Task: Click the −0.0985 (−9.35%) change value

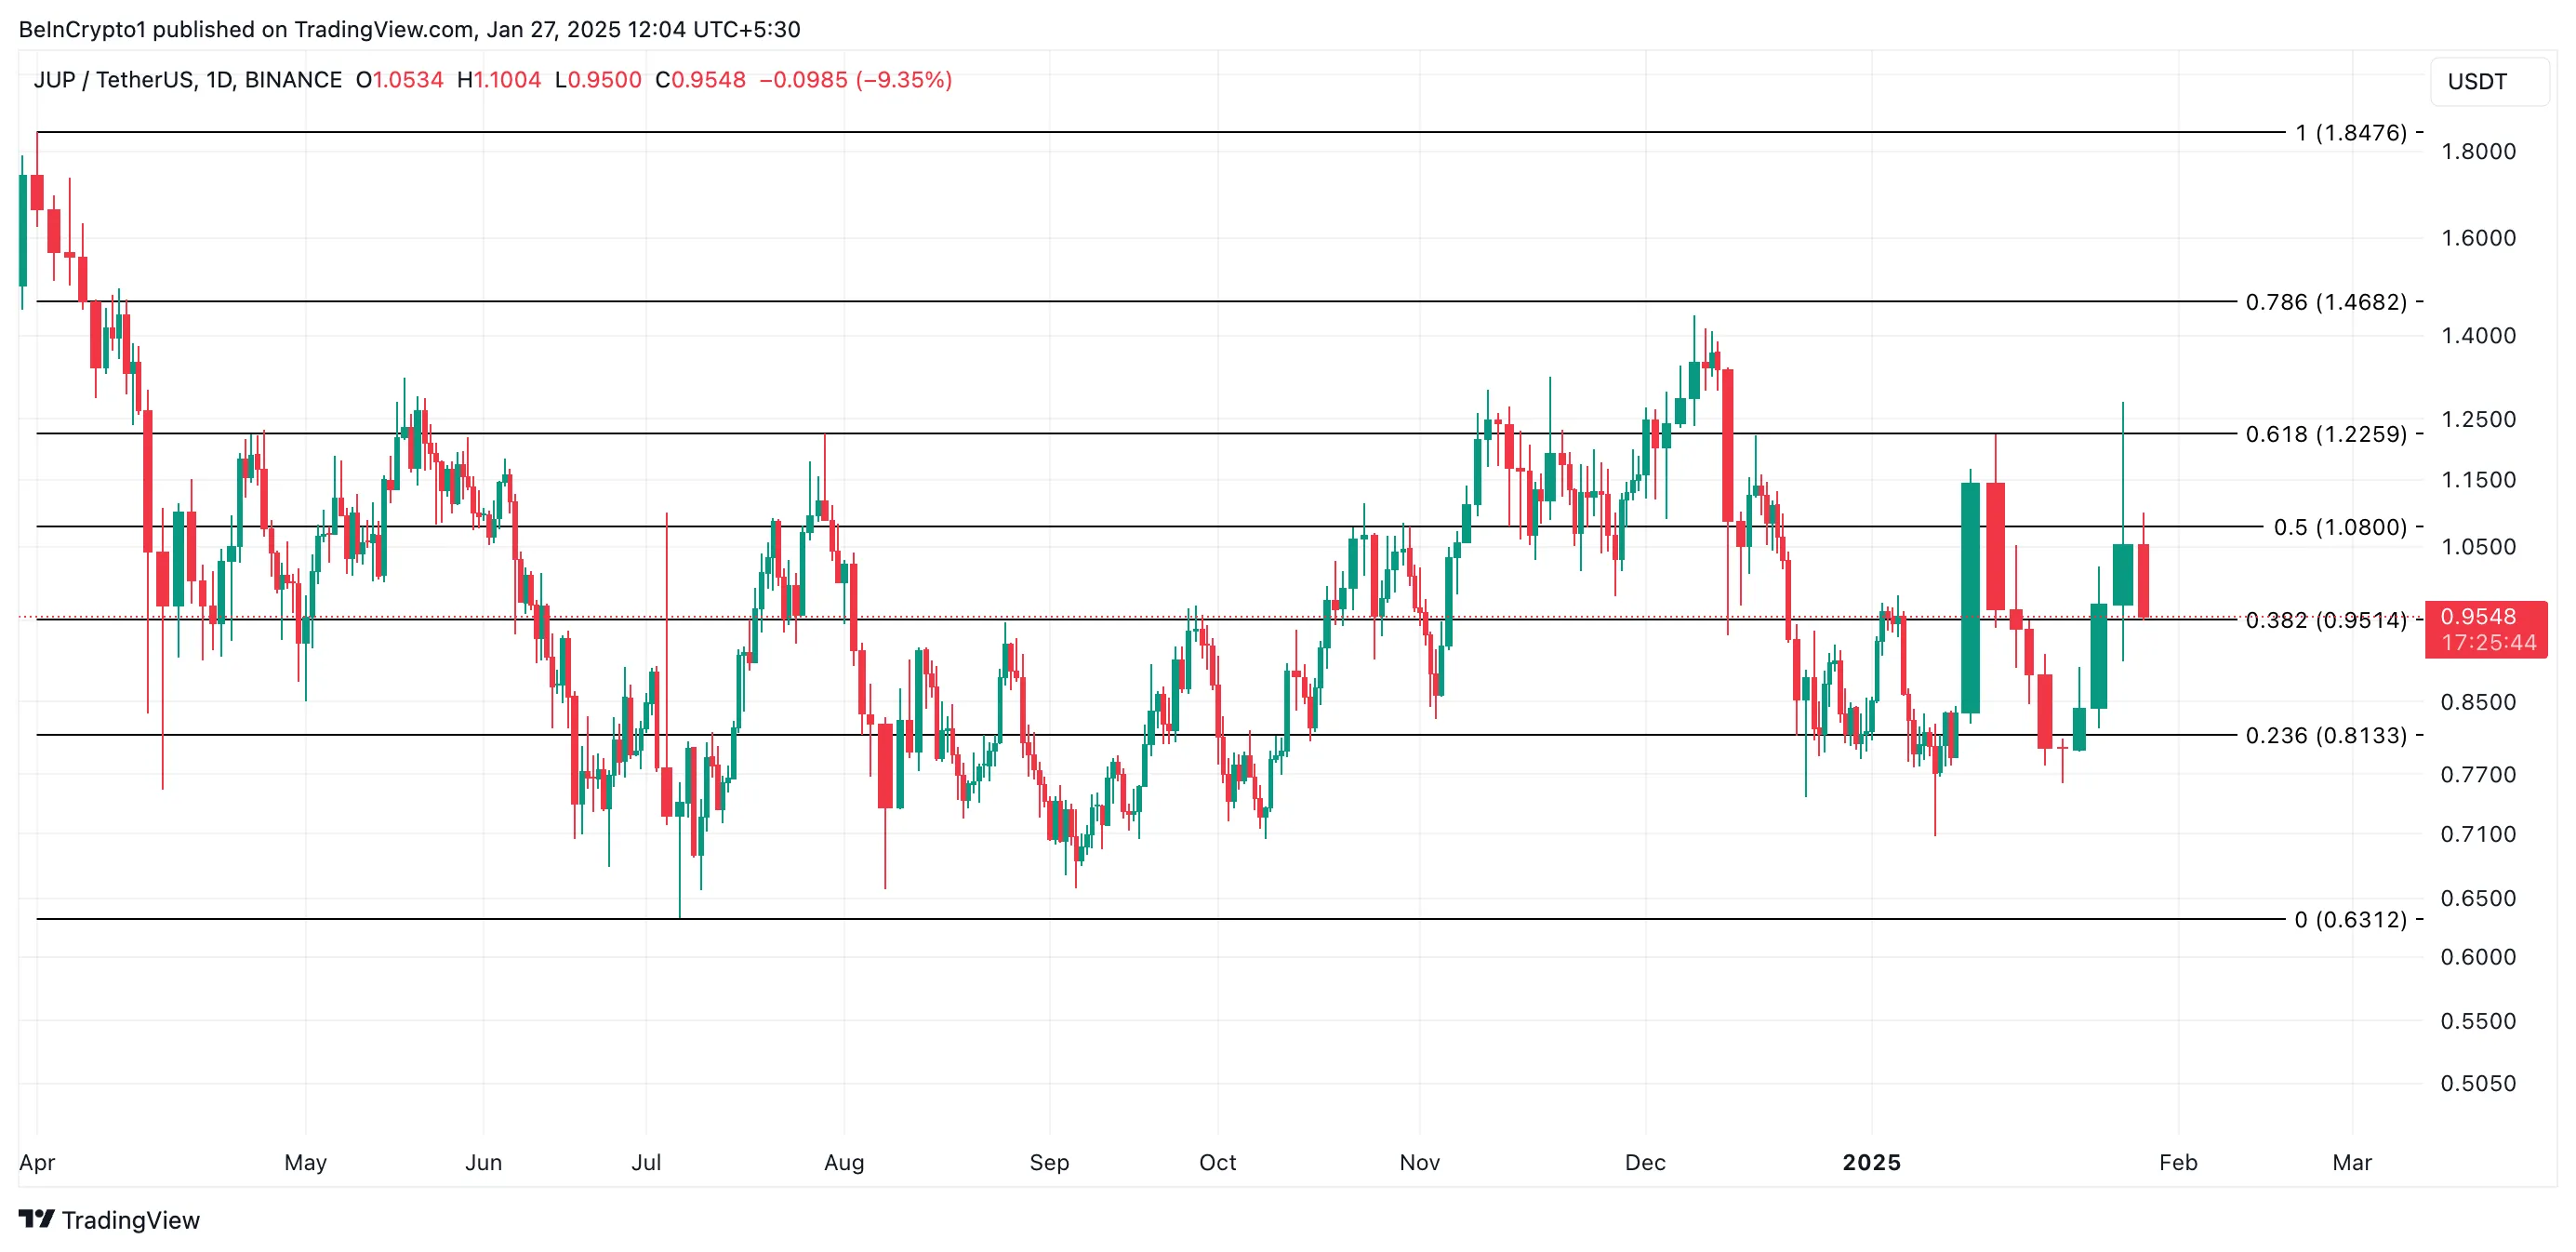Action: (x=855, y=80)
